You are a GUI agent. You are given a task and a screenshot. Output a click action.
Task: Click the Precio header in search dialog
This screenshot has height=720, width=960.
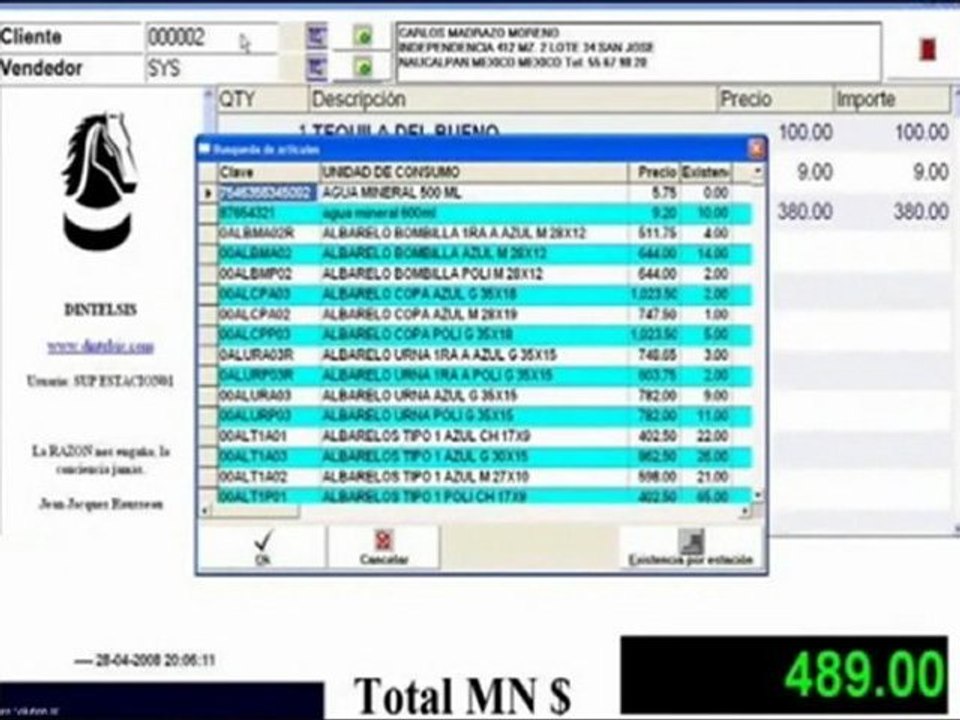point(654,172)
